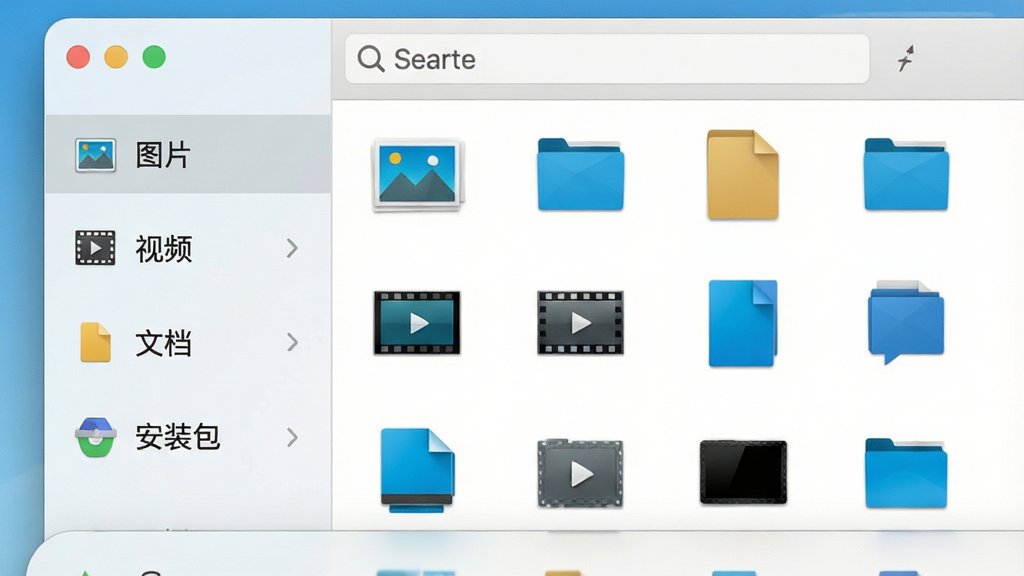This screenshot has height=576, width=1024.
Task: Select 图片 in the sidebar
Action: pos(188,155)
